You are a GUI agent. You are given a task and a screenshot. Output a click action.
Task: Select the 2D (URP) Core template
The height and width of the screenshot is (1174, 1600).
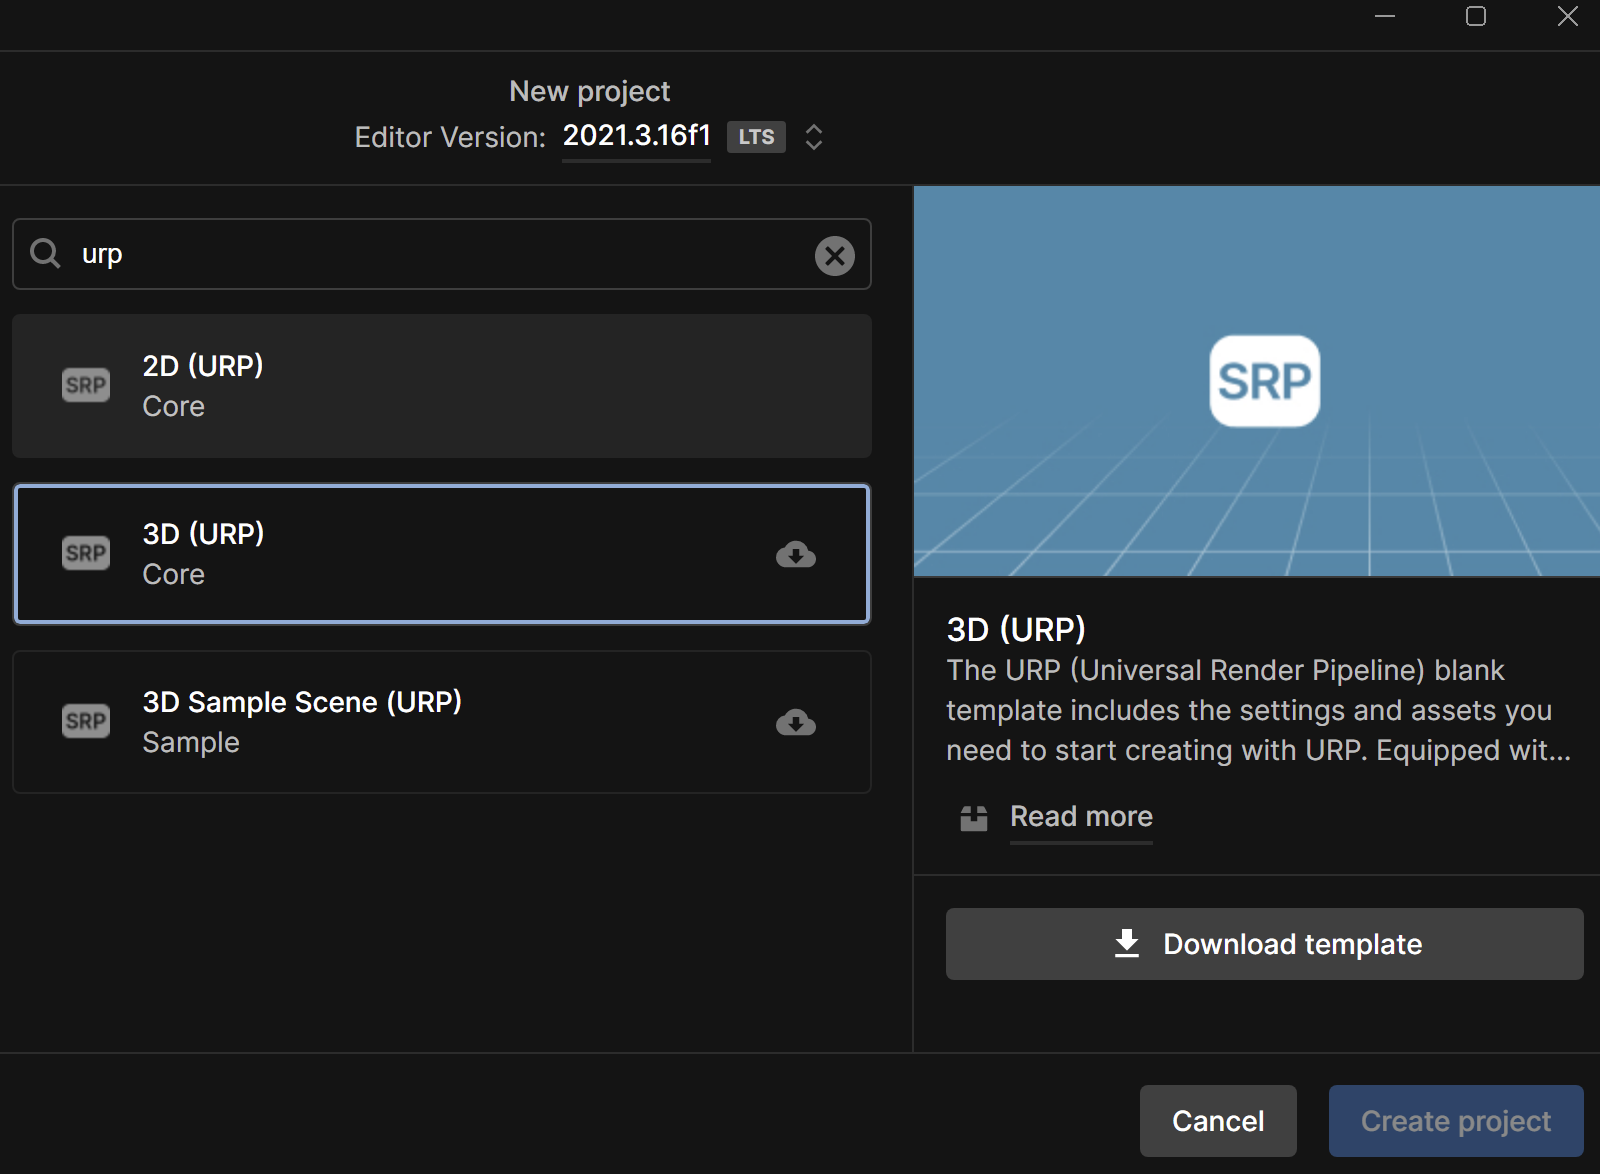click(x=441, y=386)
